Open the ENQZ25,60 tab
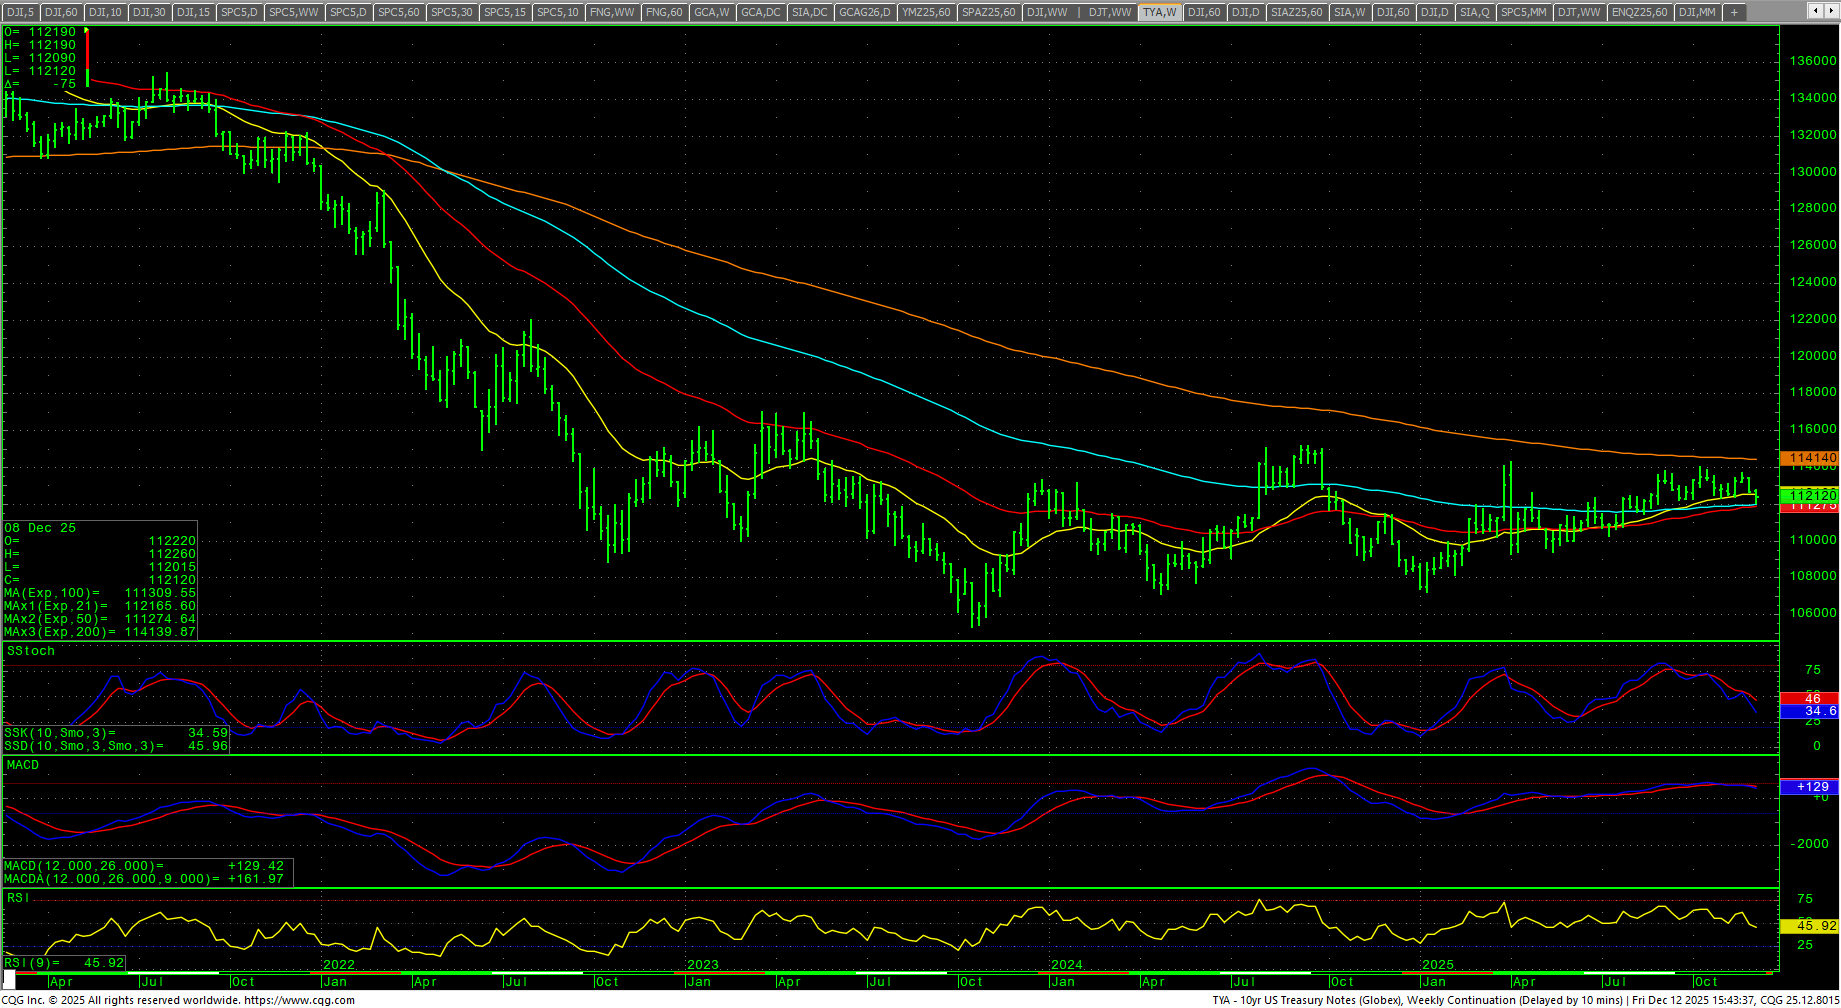The height and width of the screenshot is (1008, 1841). click(x=1639, y=12)
